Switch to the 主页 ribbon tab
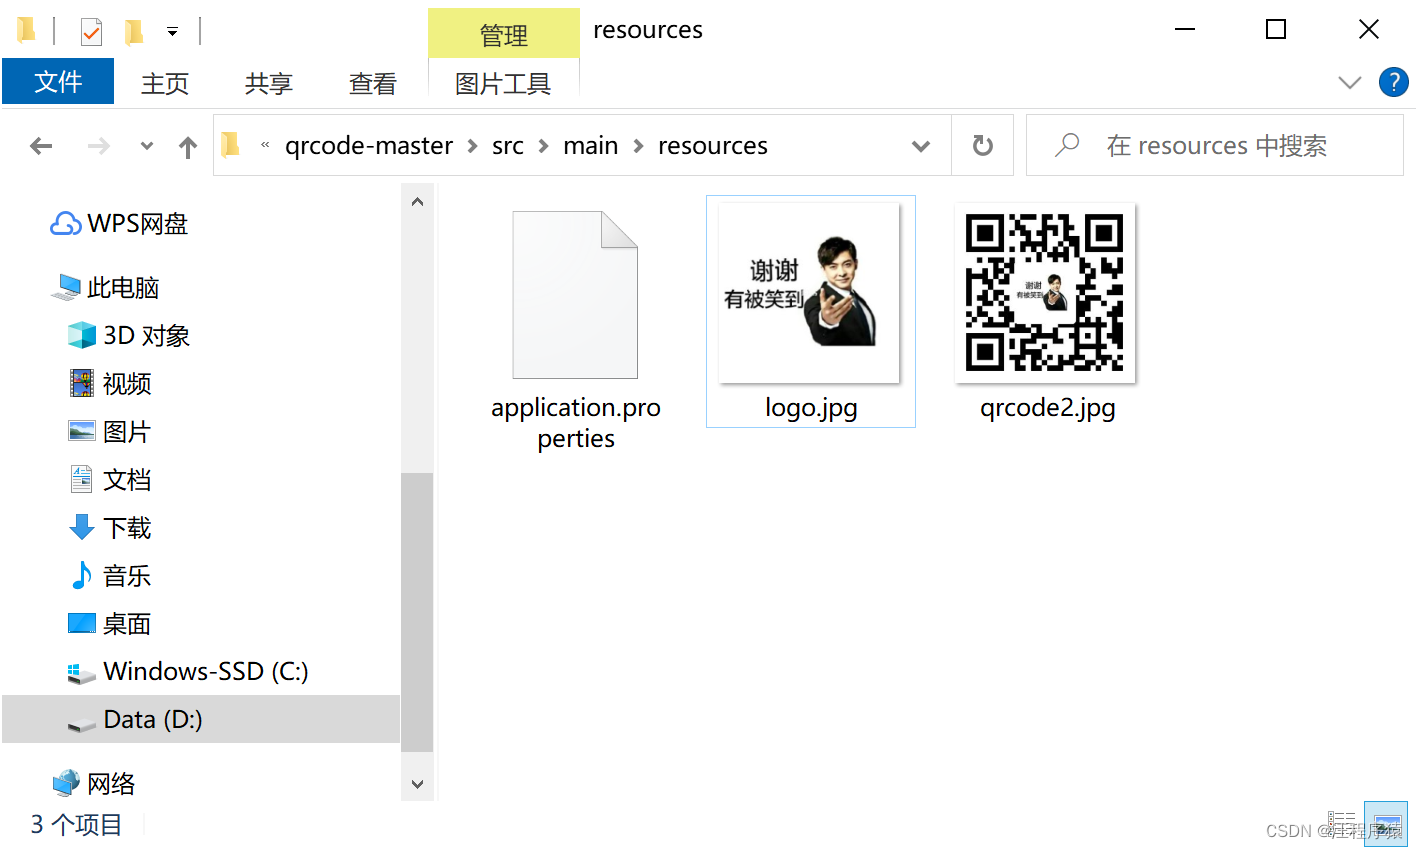 tap(165, 83)
